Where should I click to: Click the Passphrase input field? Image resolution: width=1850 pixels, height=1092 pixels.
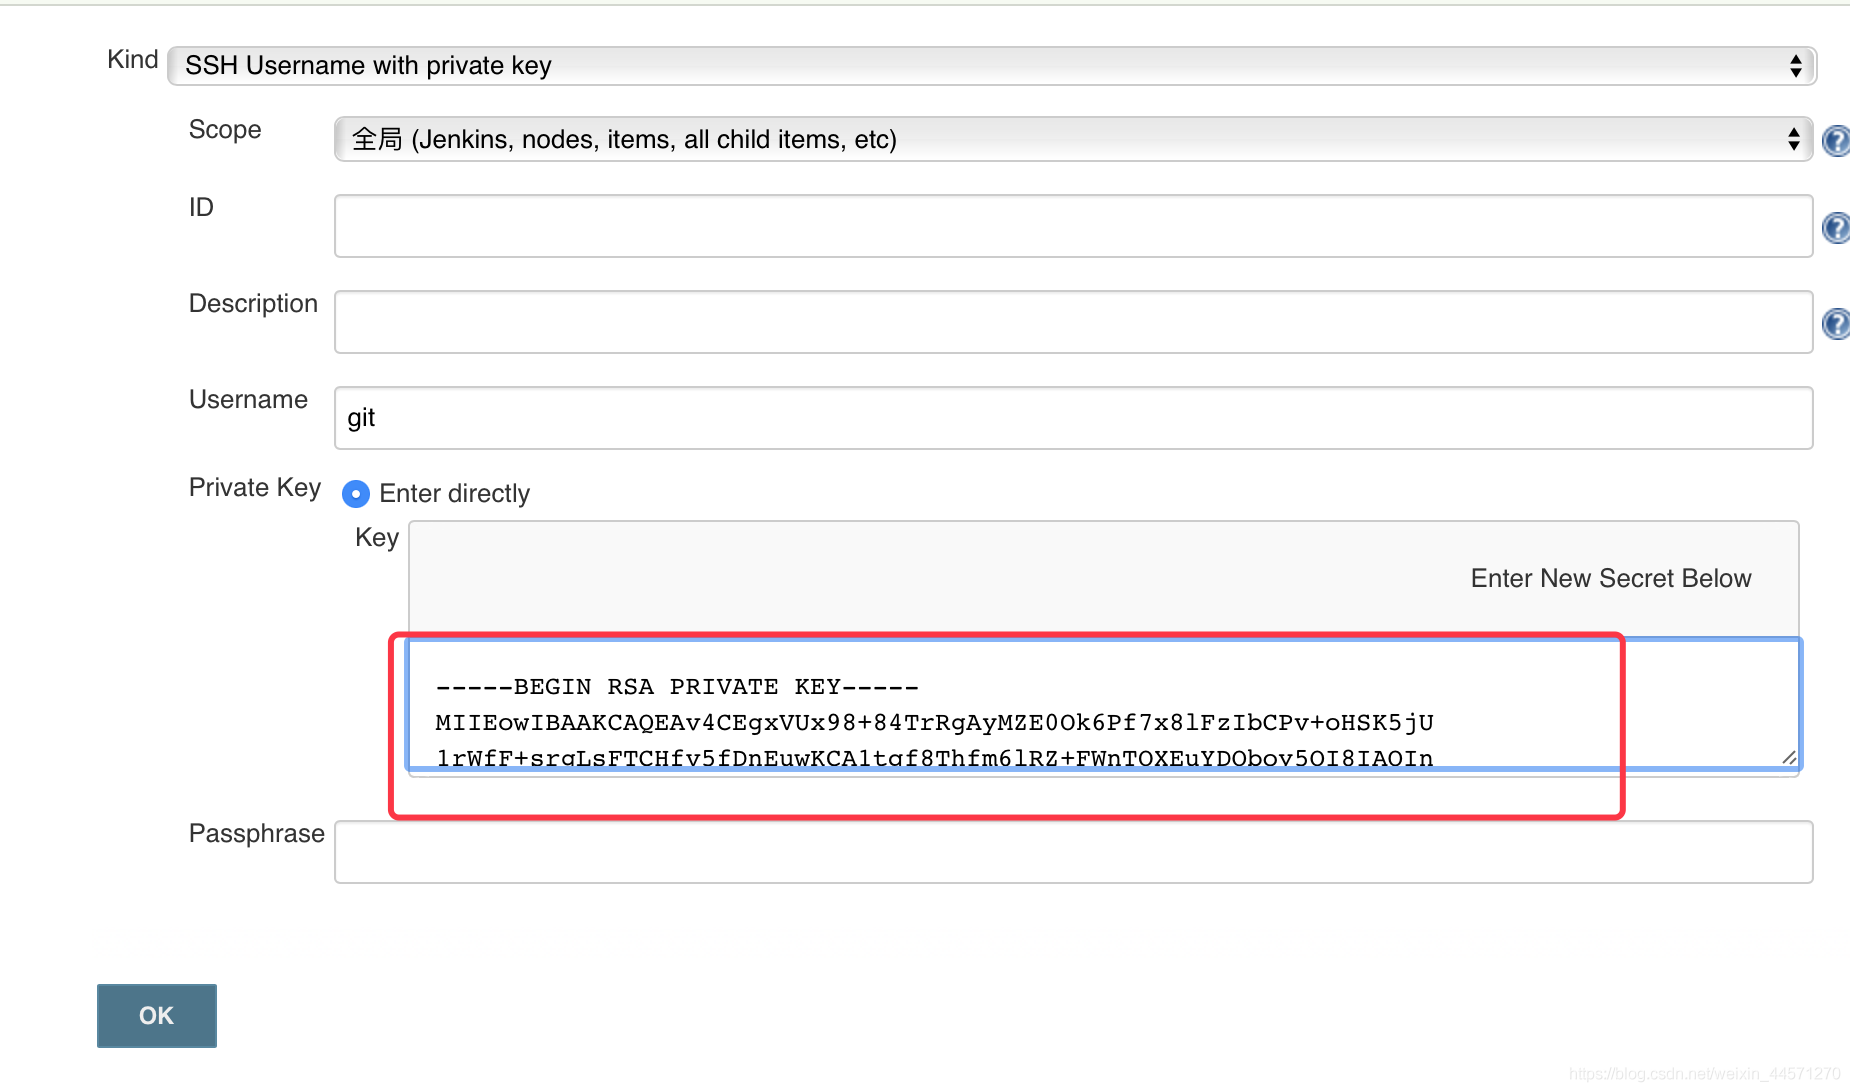1072,852
